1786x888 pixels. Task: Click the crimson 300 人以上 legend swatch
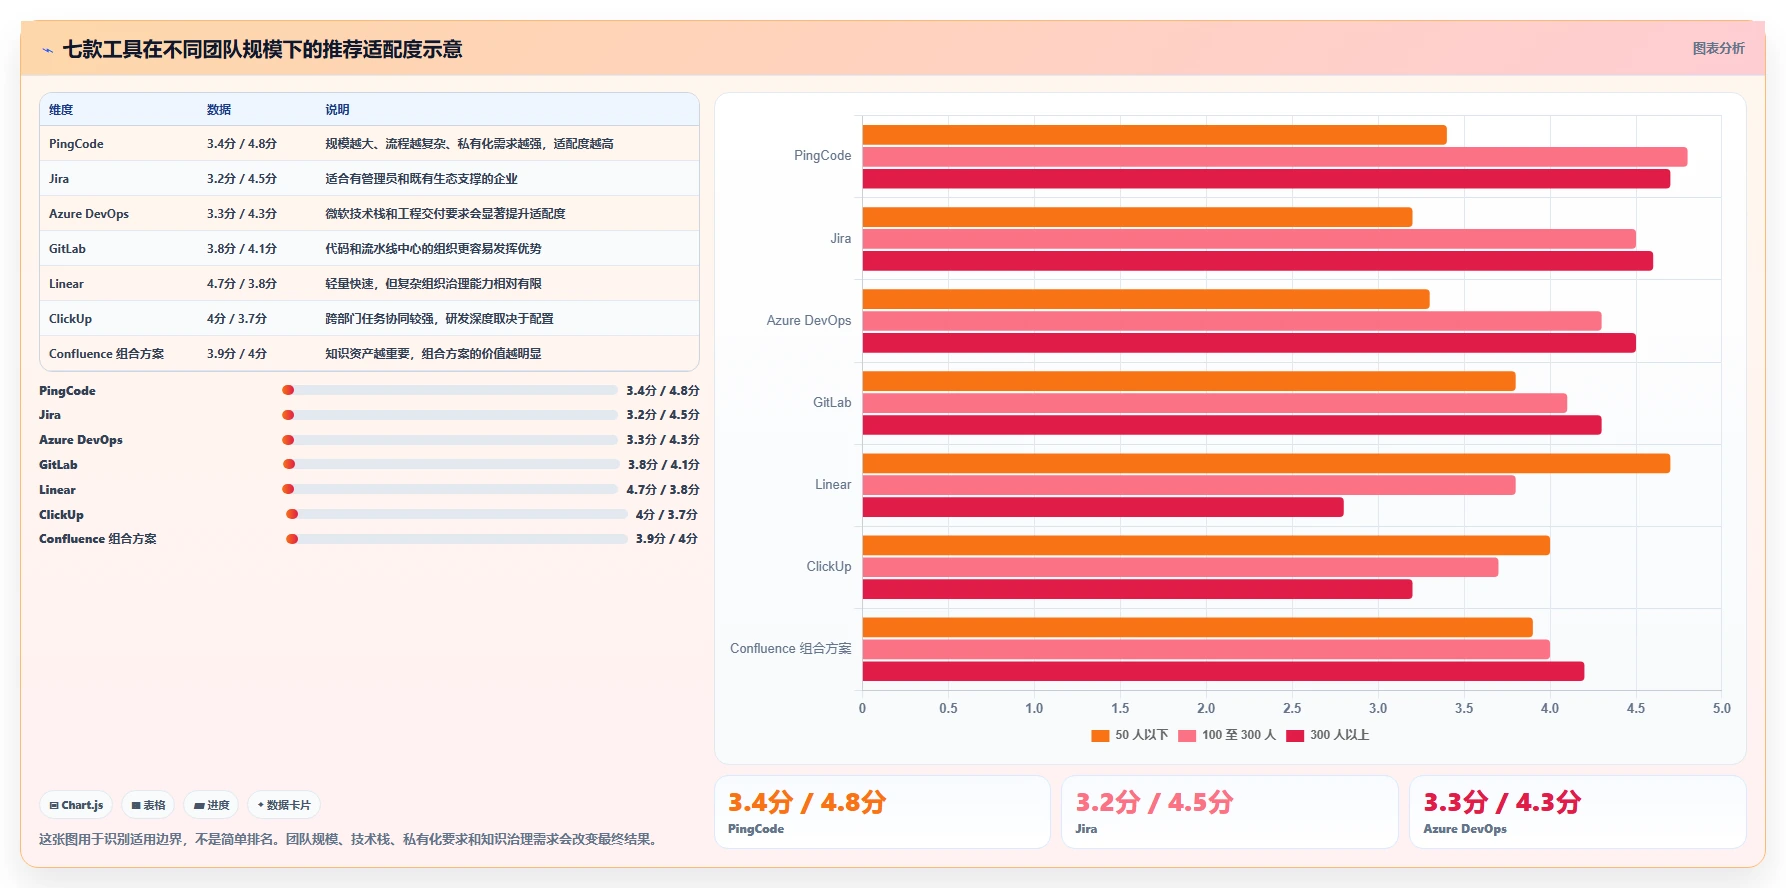pos(1295,736)
